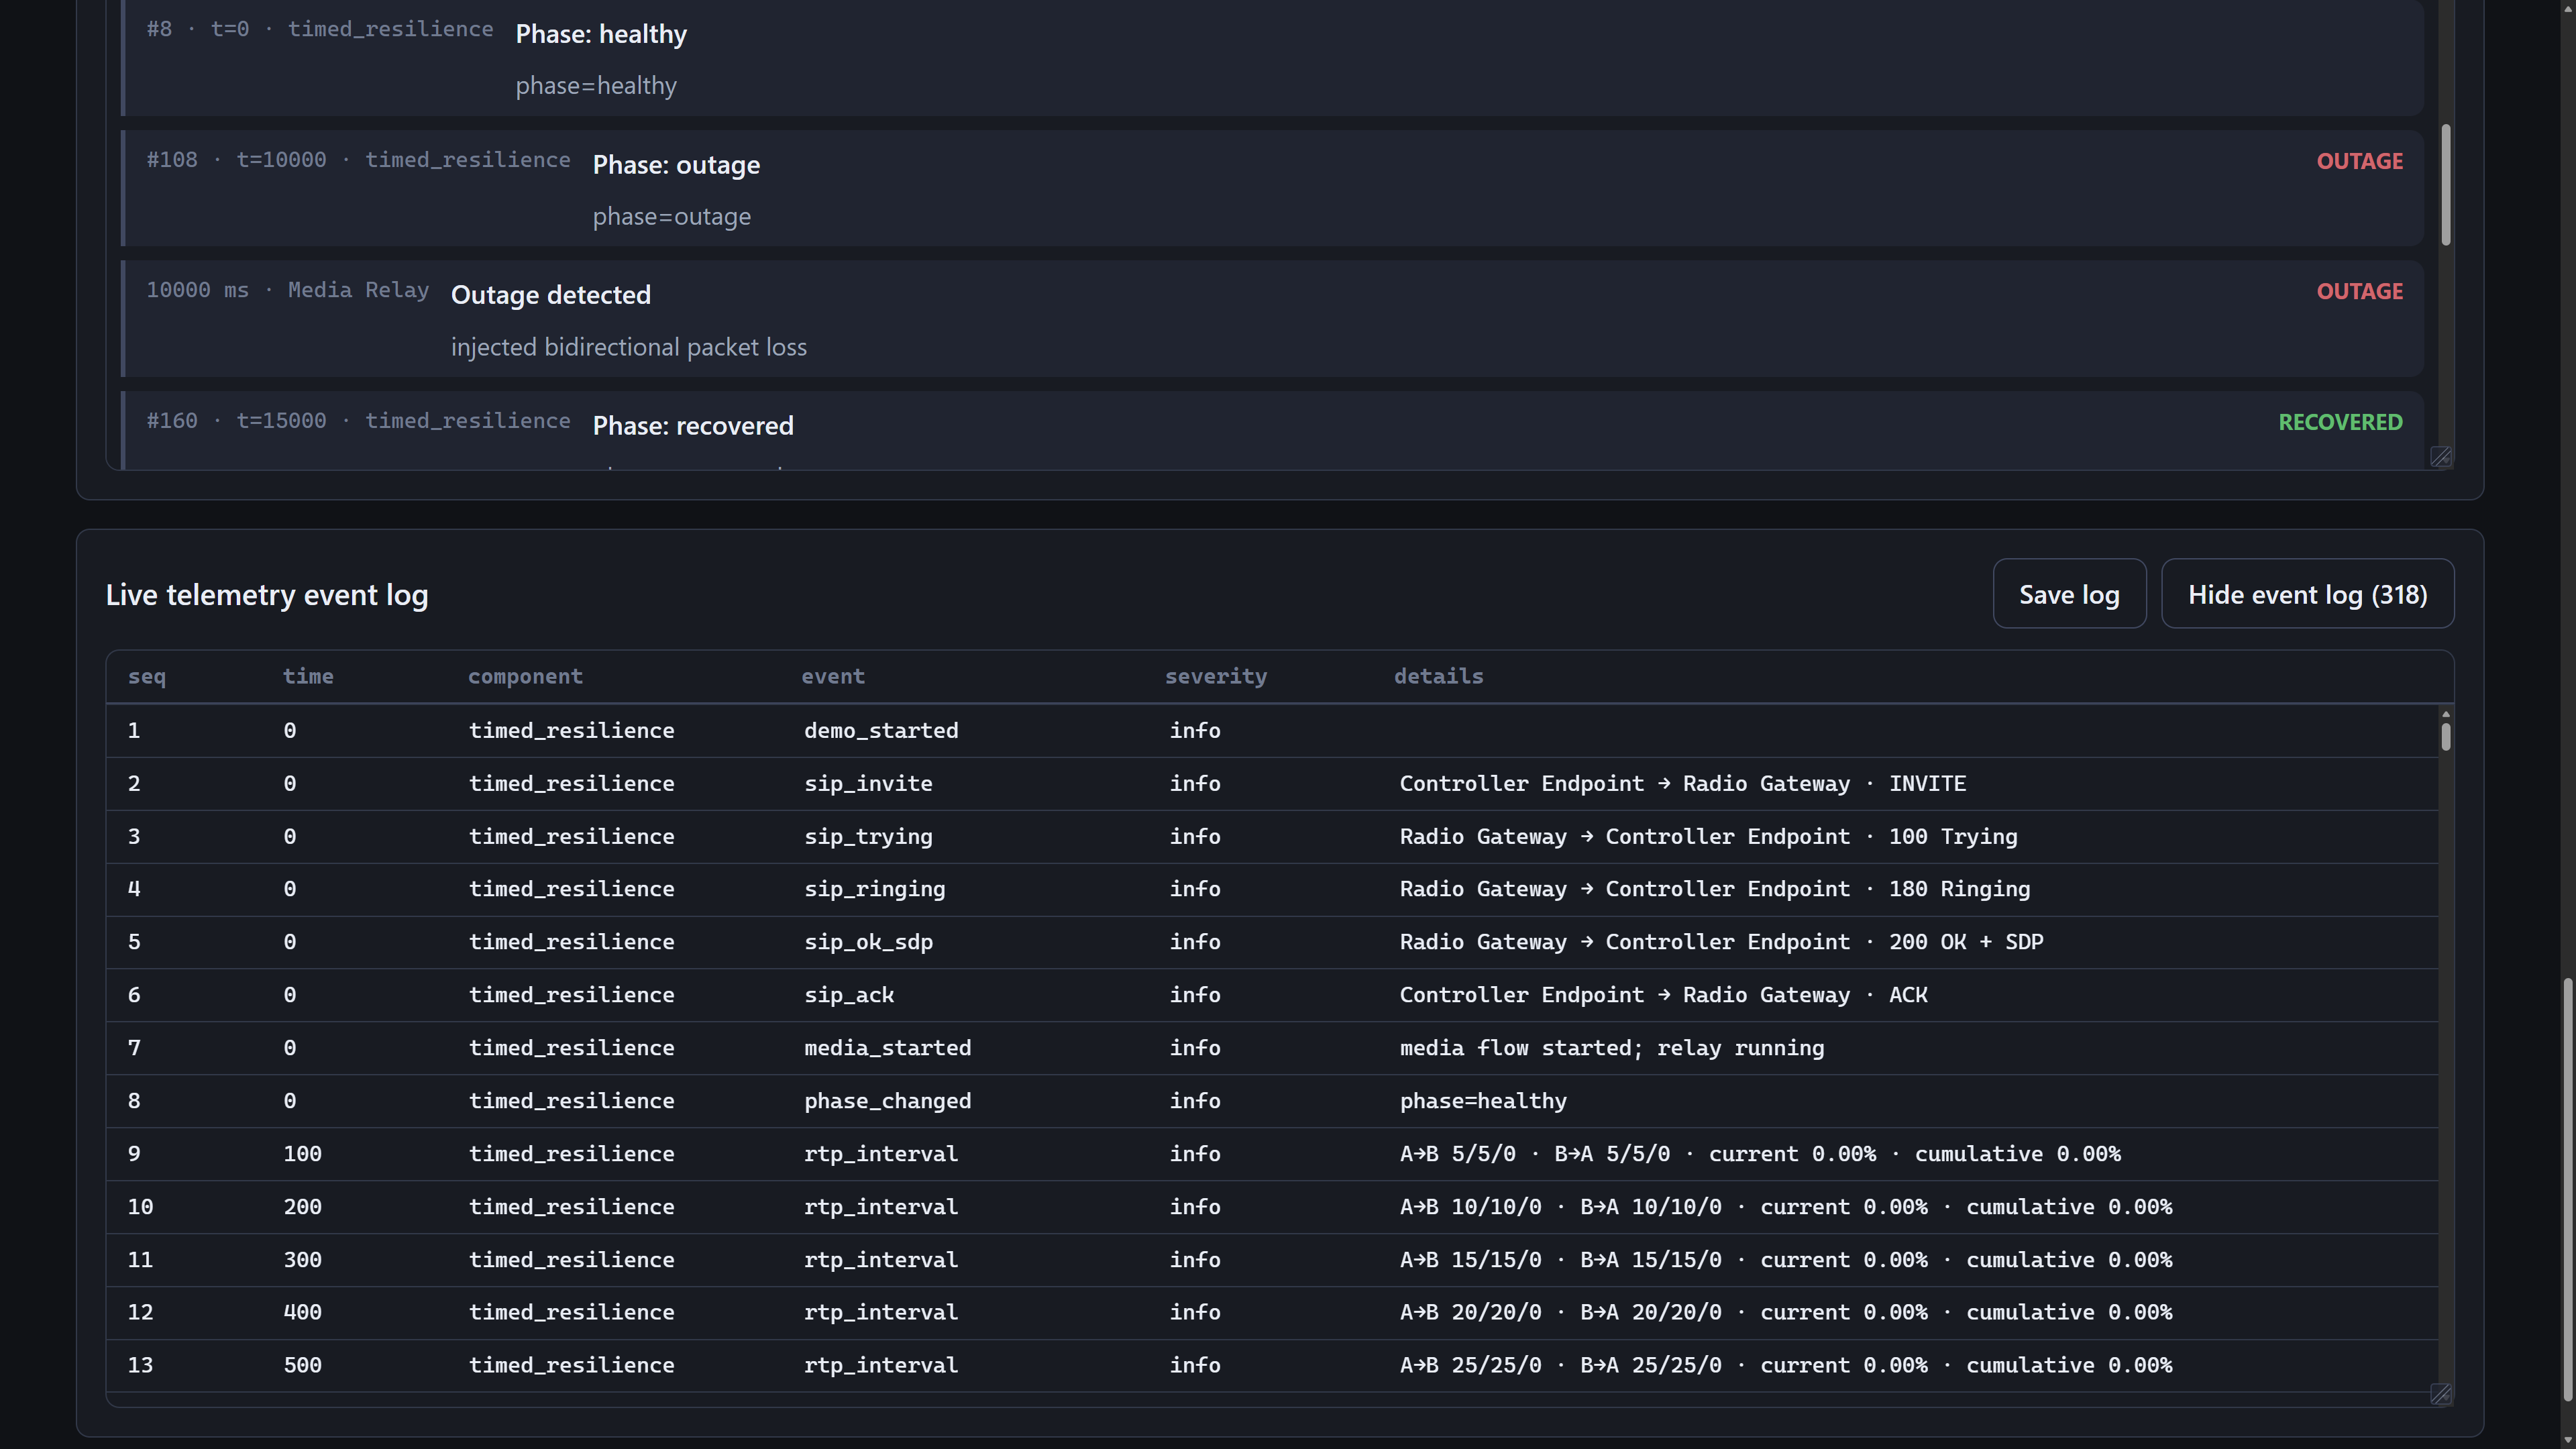Click the info severity in sip_ack row

(1195, 995)
